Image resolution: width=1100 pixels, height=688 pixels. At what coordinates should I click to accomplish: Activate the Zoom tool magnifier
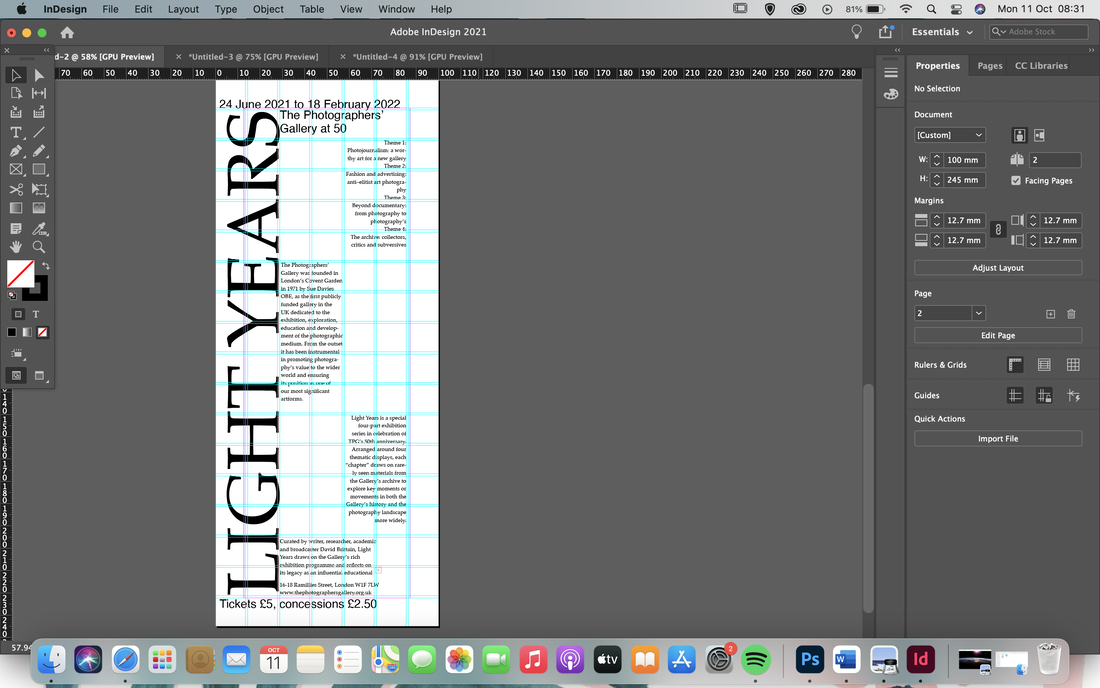coord(39,247)
